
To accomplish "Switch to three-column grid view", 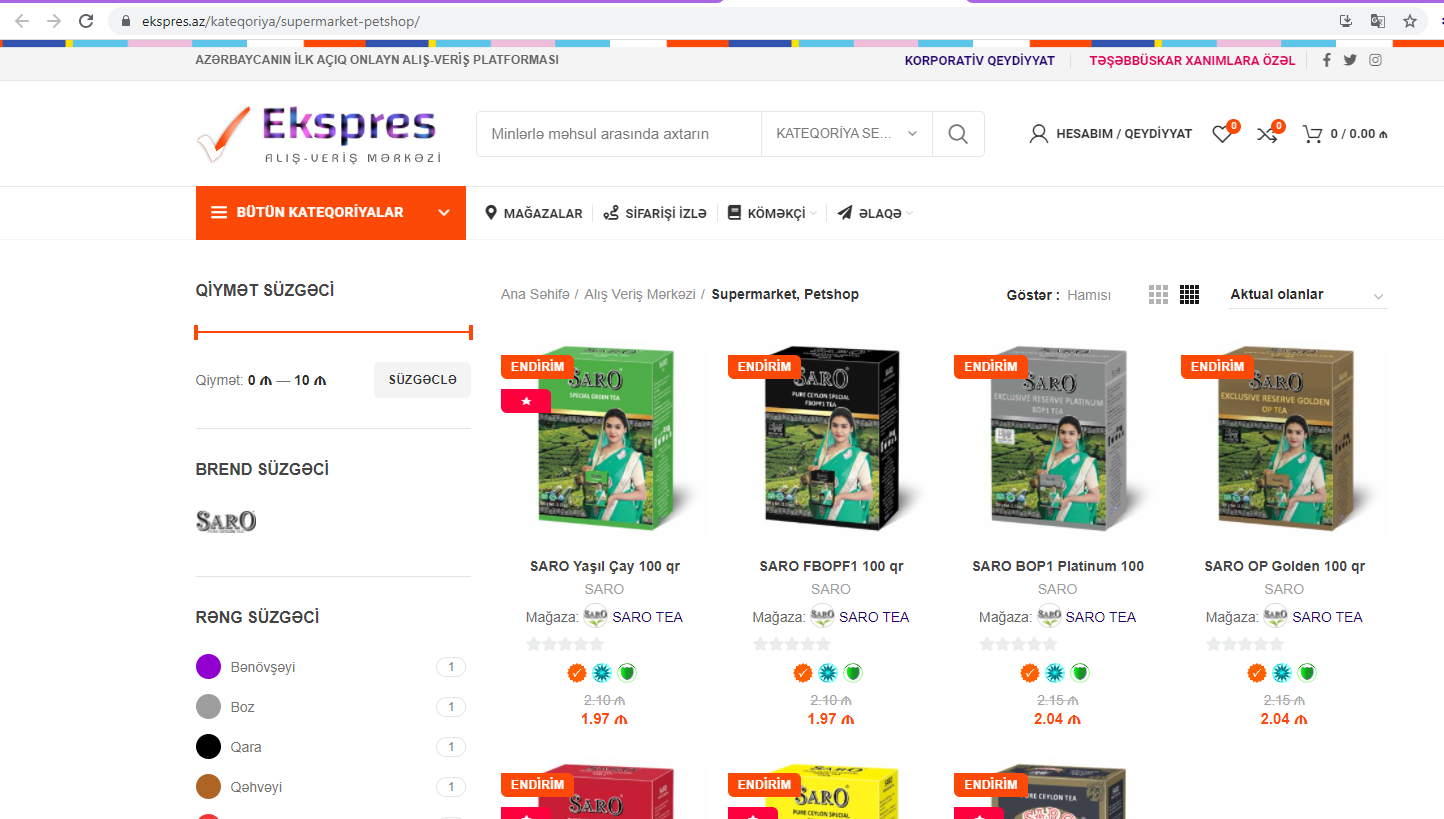I will click(x=1158, y=294).
